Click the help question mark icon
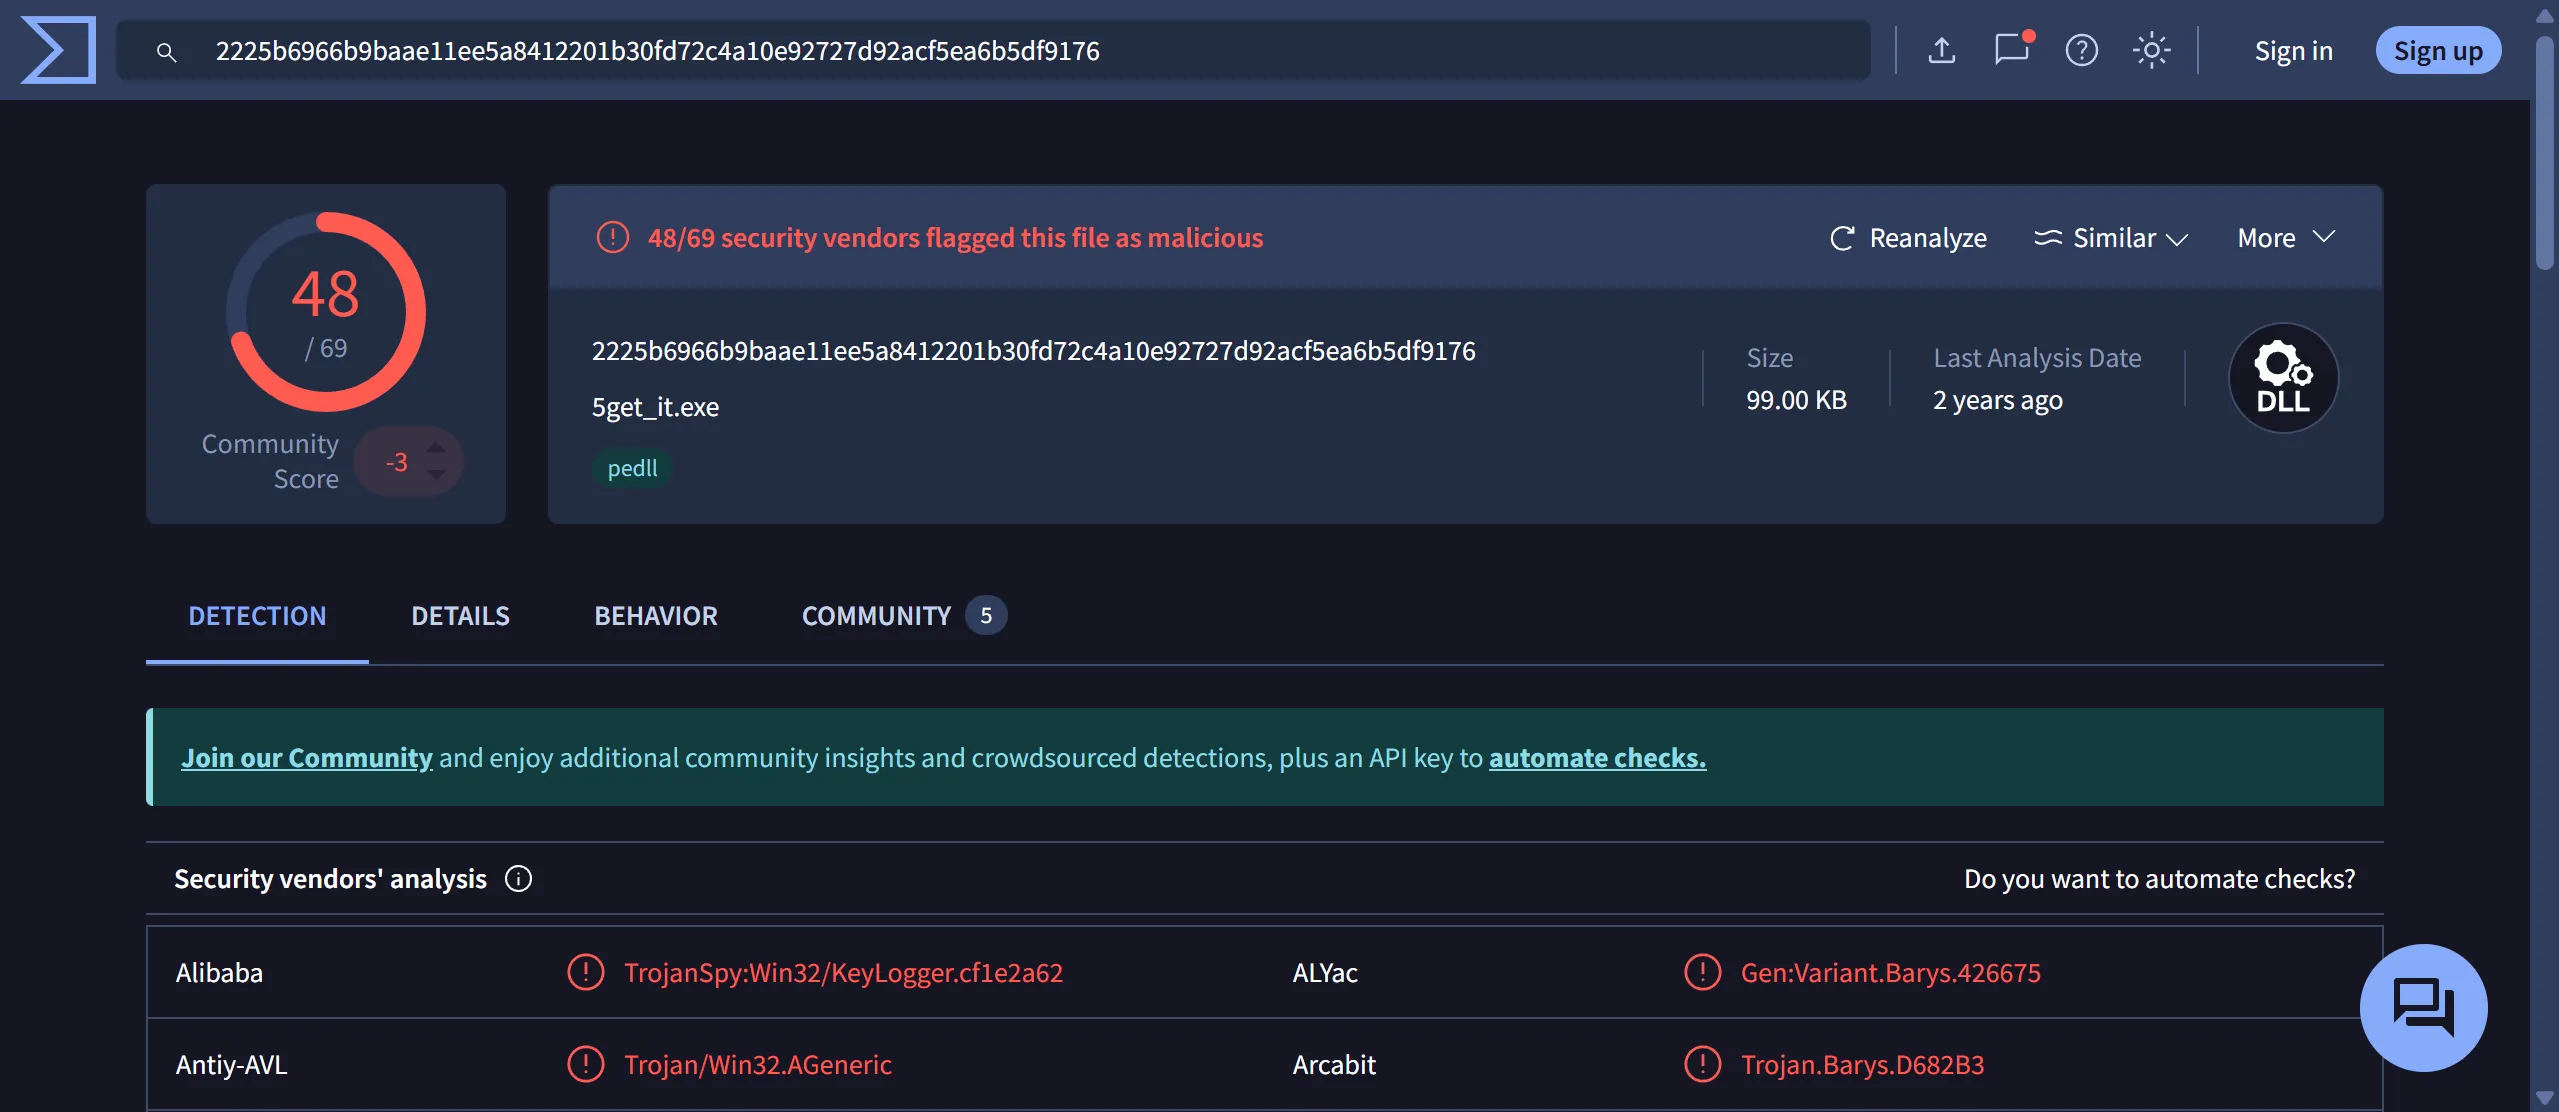Viewport: 2559px width, 1112px height. pyautogui.click(x=2081, y=50)
